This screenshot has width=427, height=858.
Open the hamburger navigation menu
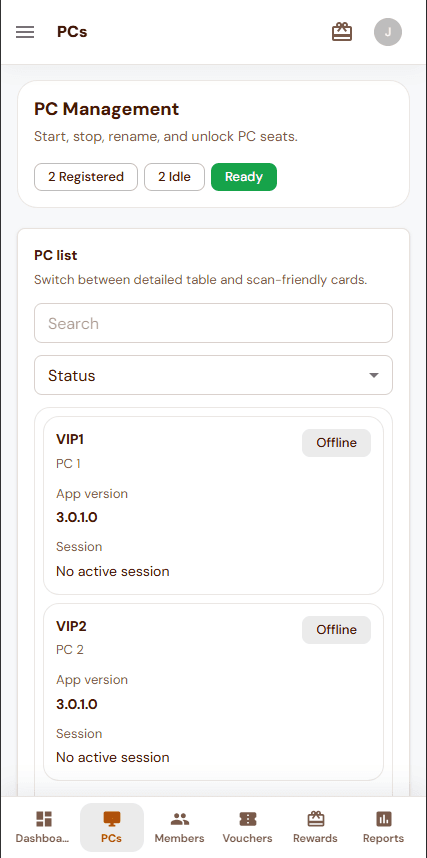click(x=25, y=32)
